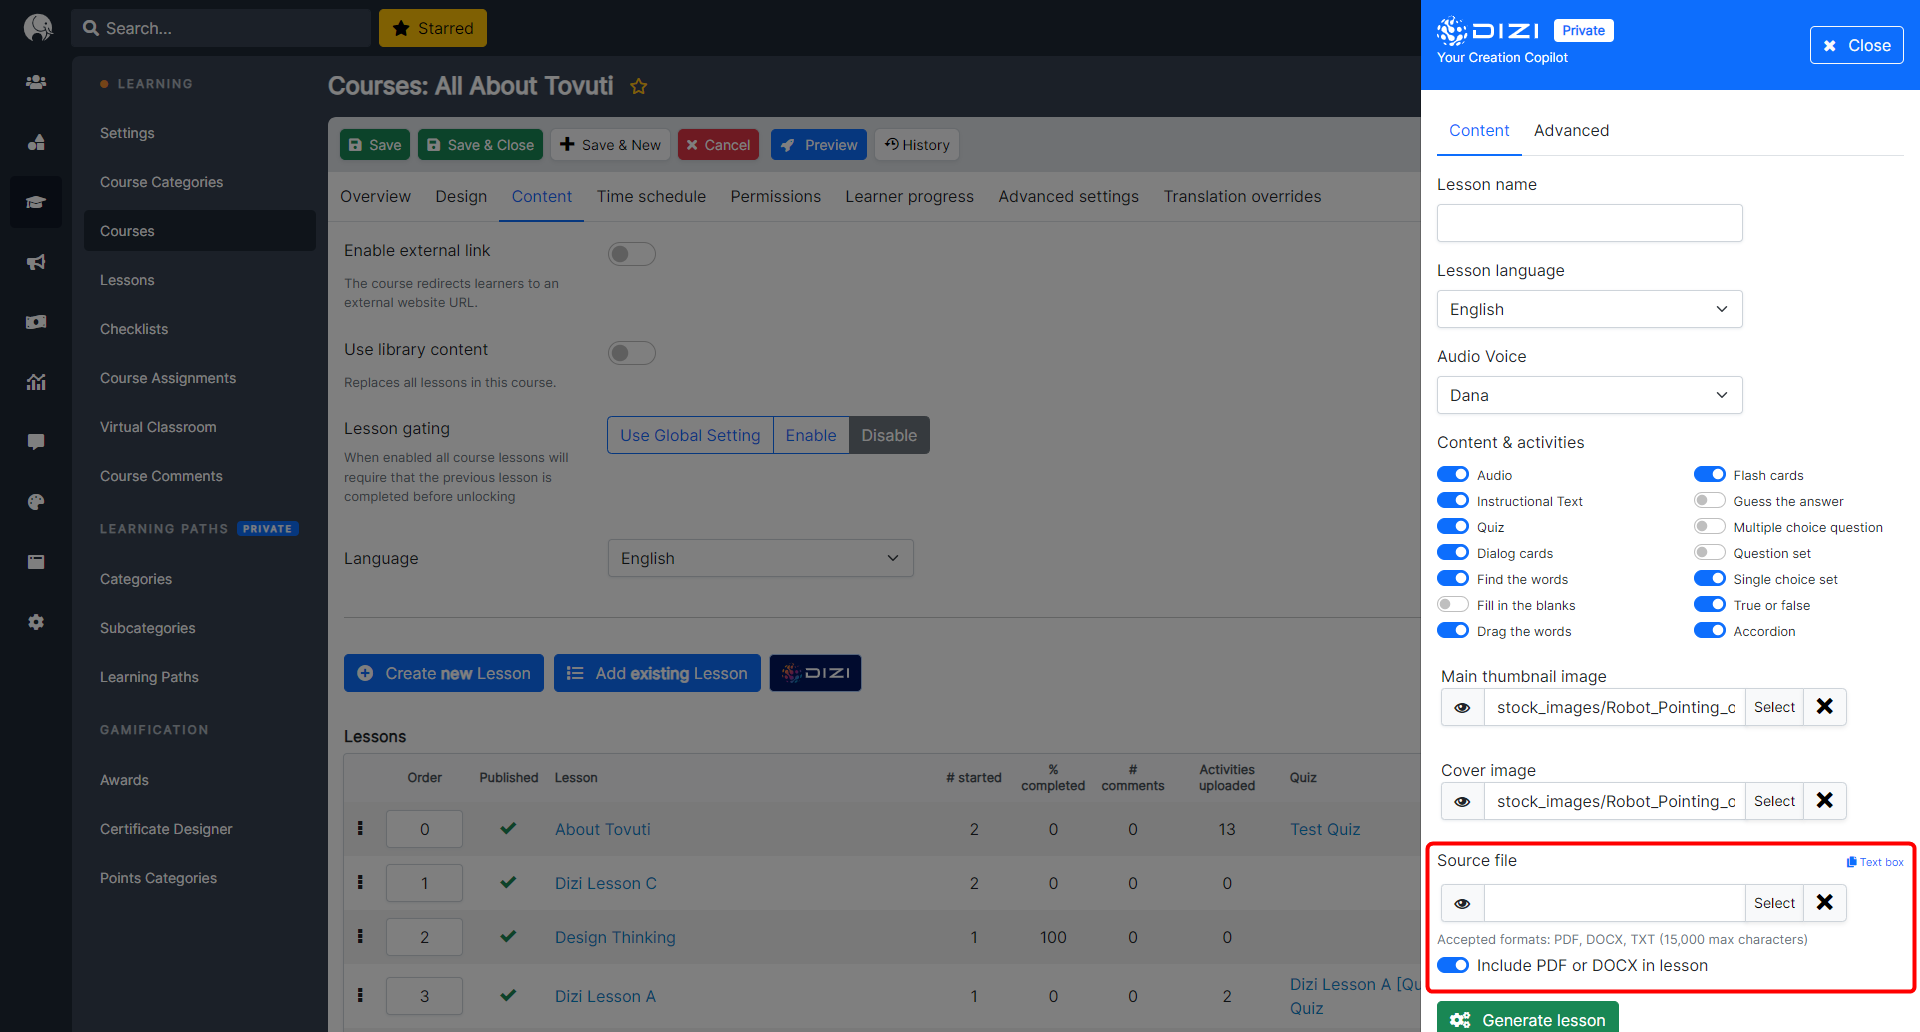Enable Multiple choice question toggle
Screen dimensions: 1920x1032
coord(1710,527)
